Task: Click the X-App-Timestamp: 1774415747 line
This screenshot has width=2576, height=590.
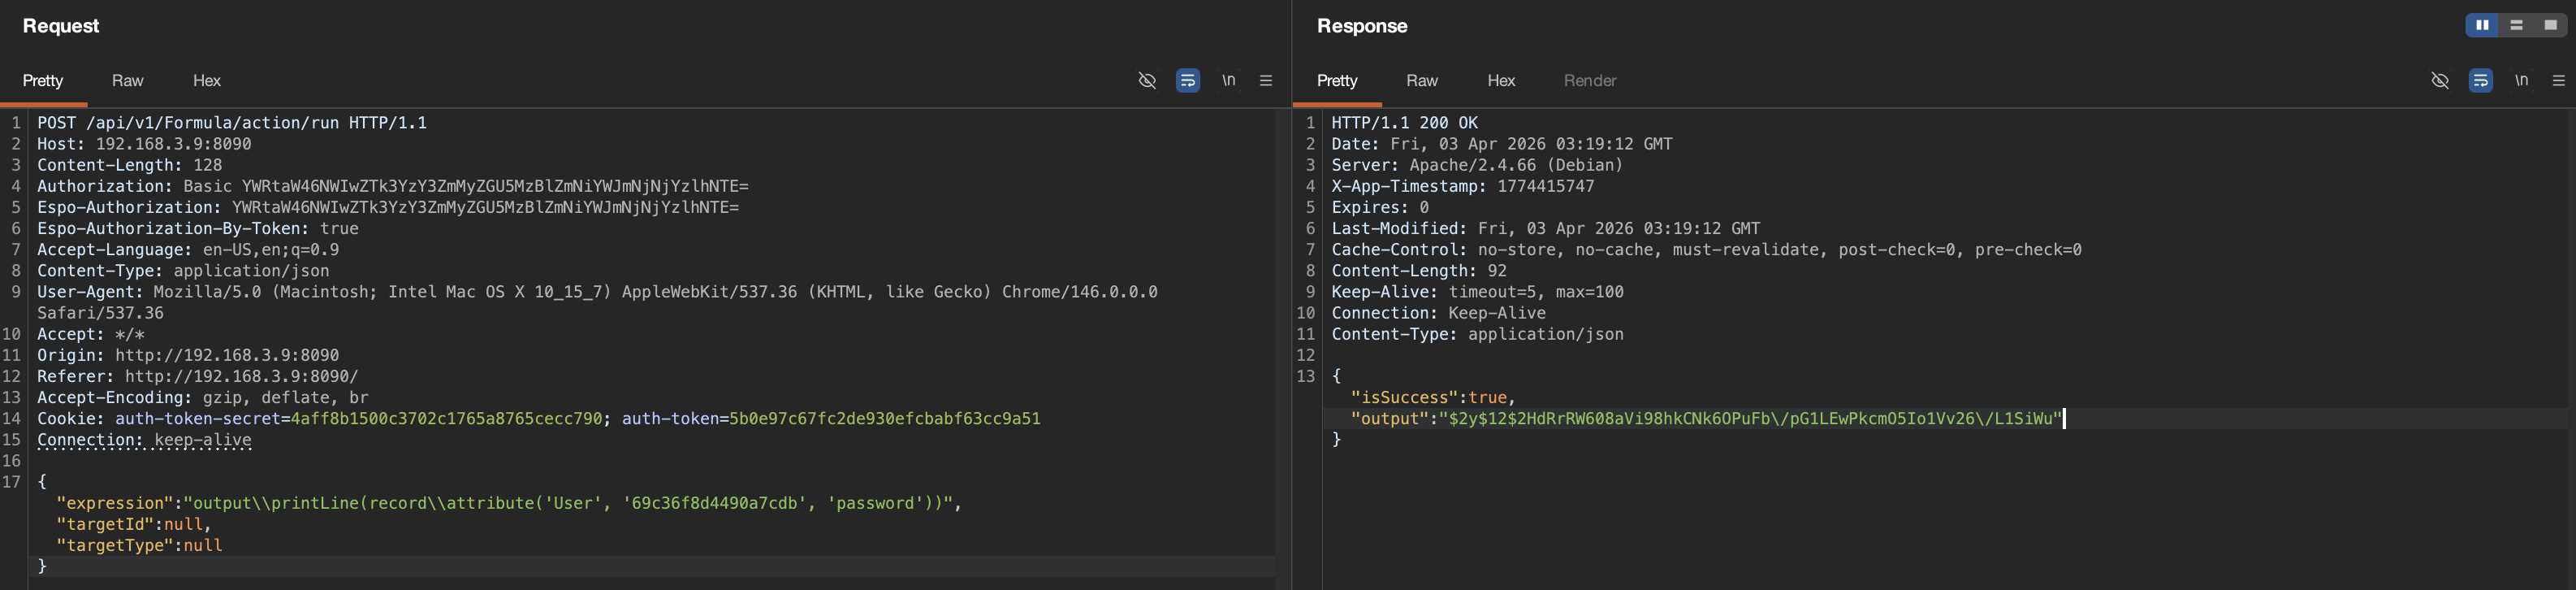Action: tap(1463, 186)
